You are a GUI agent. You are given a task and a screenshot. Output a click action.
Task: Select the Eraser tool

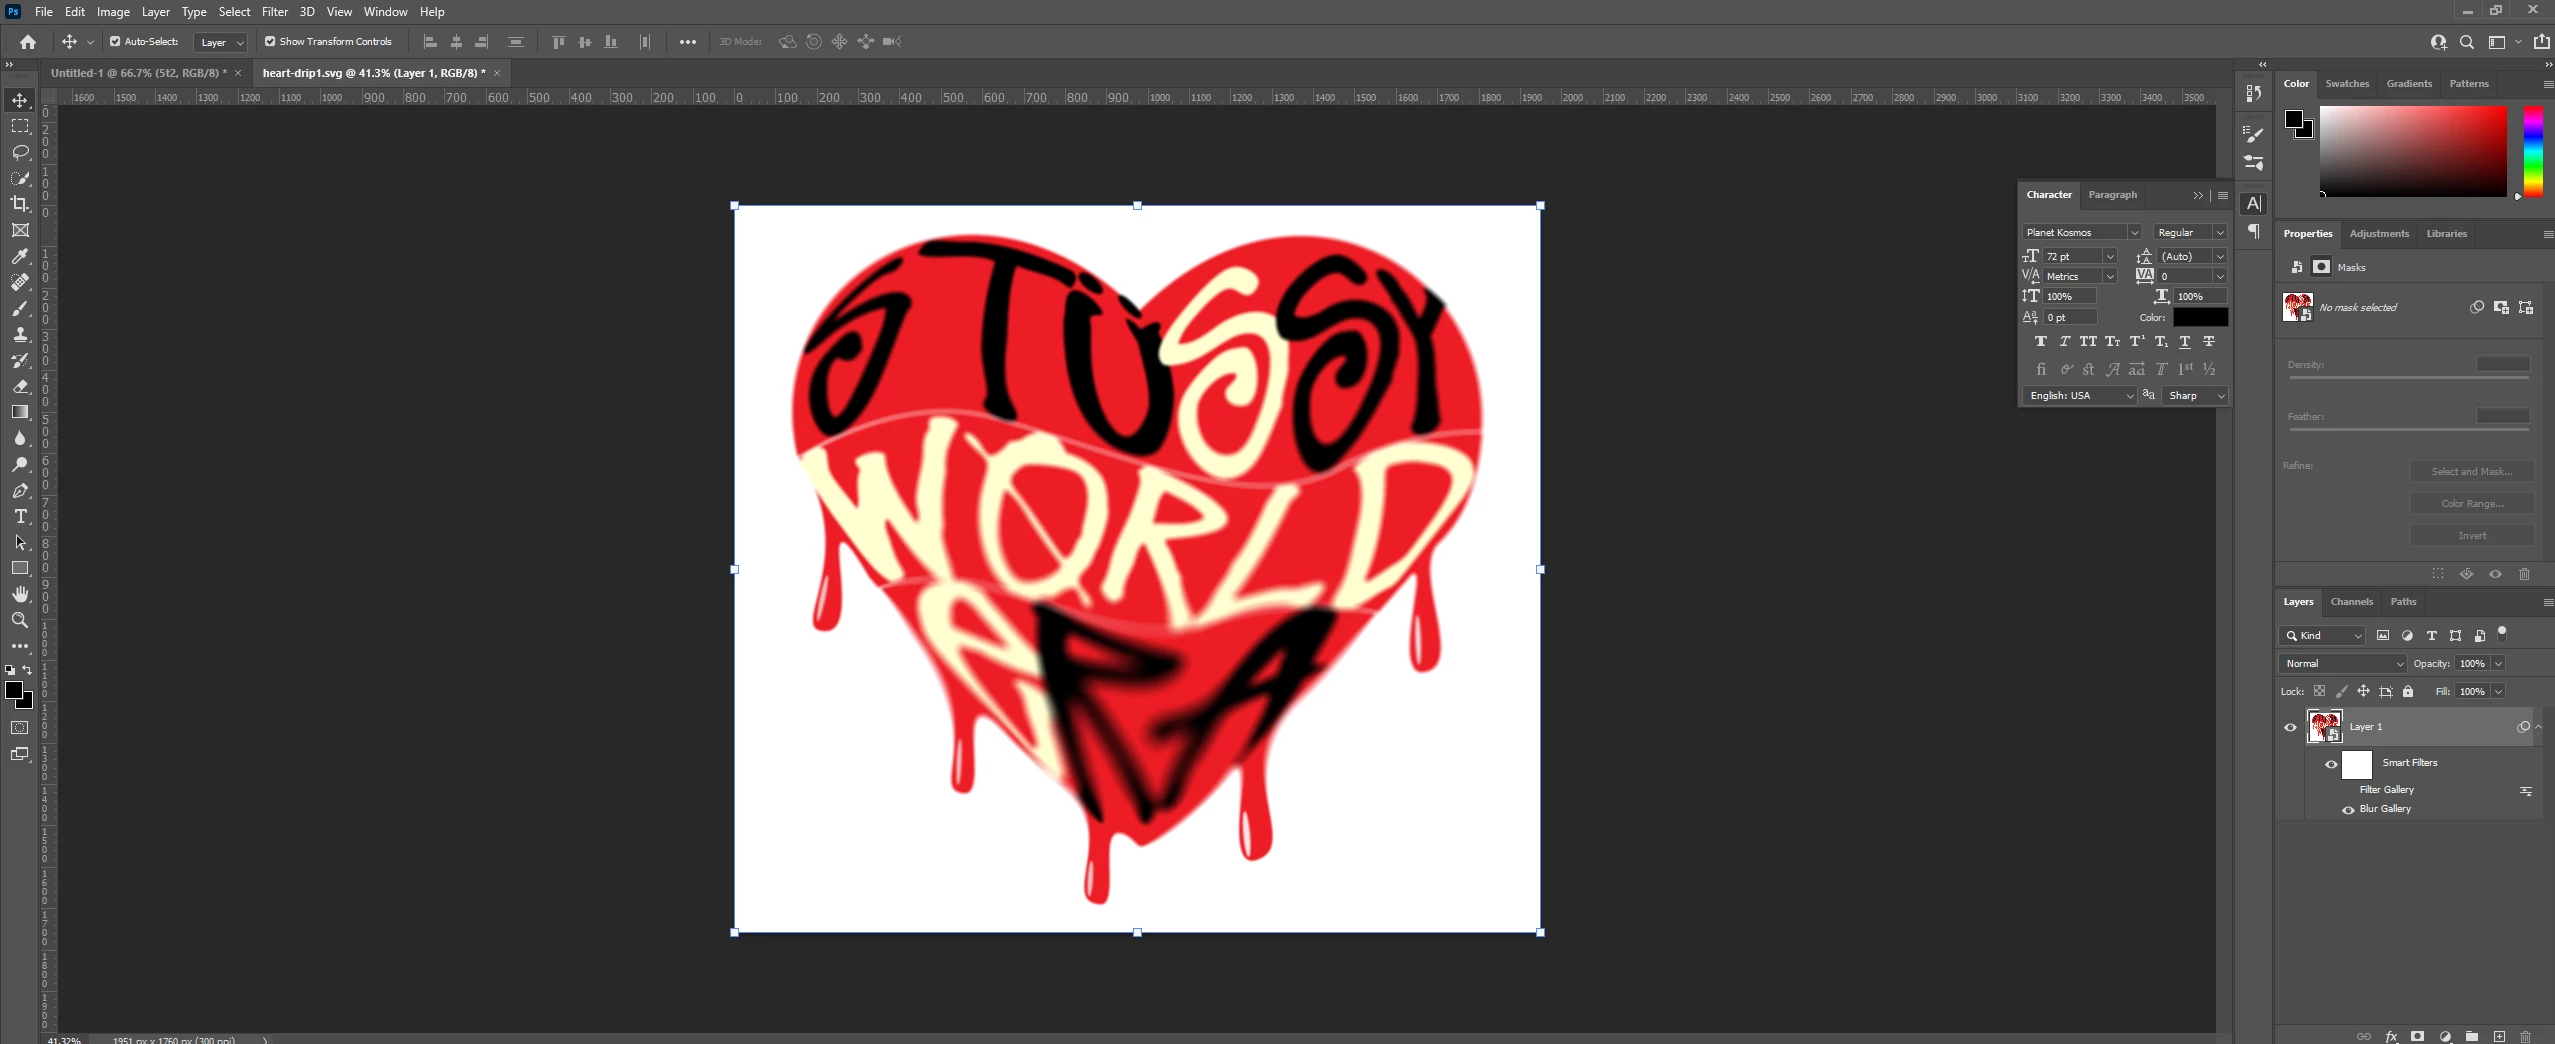click(x=20, y=386)
